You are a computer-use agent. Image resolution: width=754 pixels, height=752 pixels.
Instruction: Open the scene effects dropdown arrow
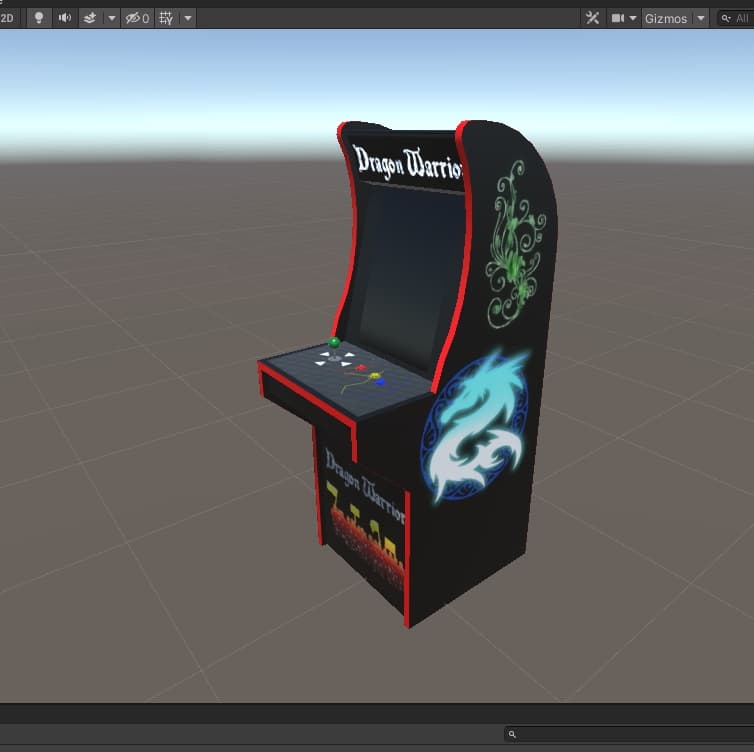pyautogui.click(x=110, y=18)
